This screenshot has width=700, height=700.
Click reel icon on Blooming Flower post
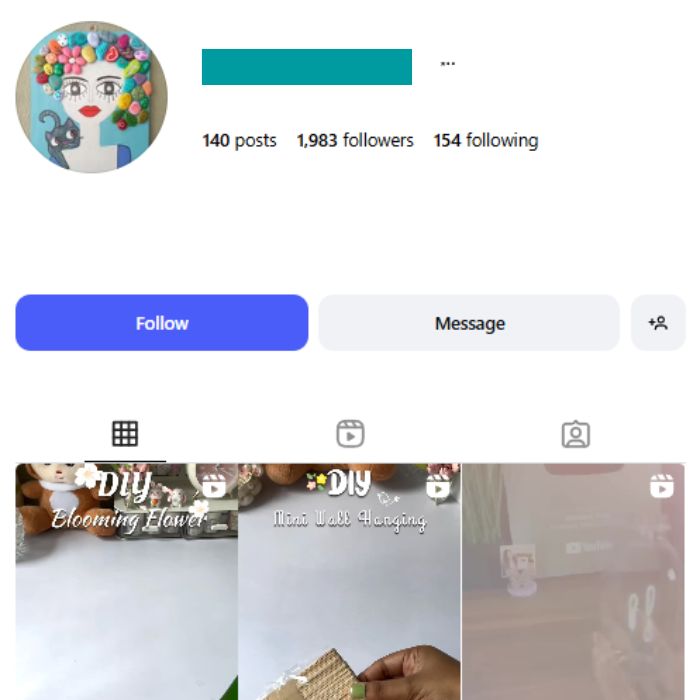click(x=214, y=486)
